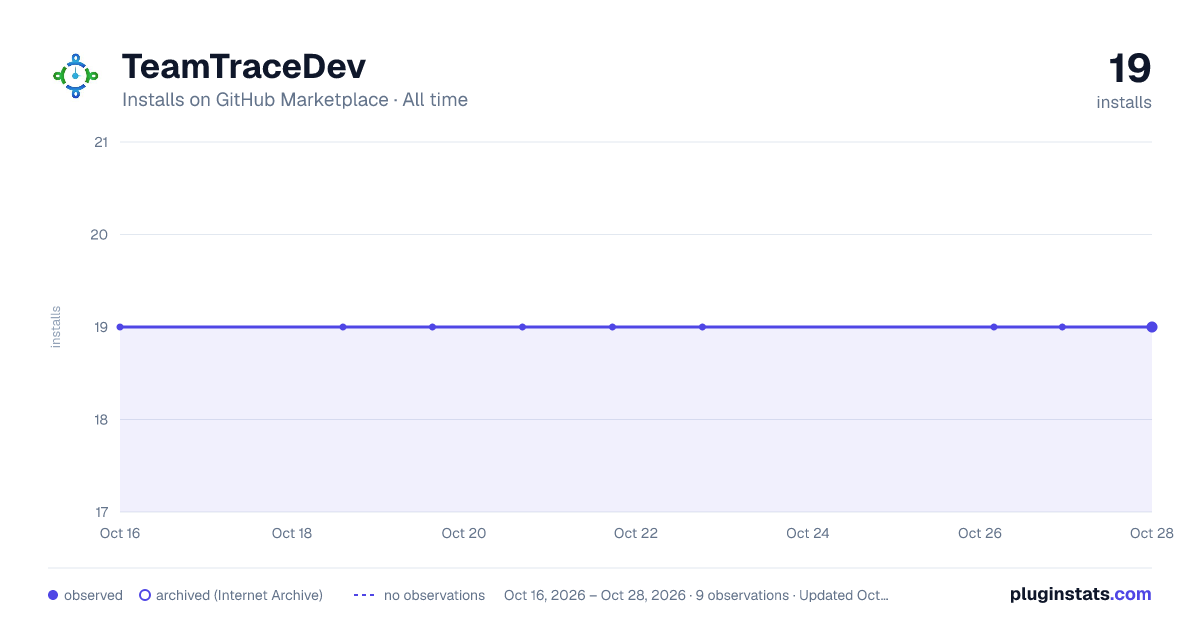Click the y-axis label 20

tap(99, 235)
